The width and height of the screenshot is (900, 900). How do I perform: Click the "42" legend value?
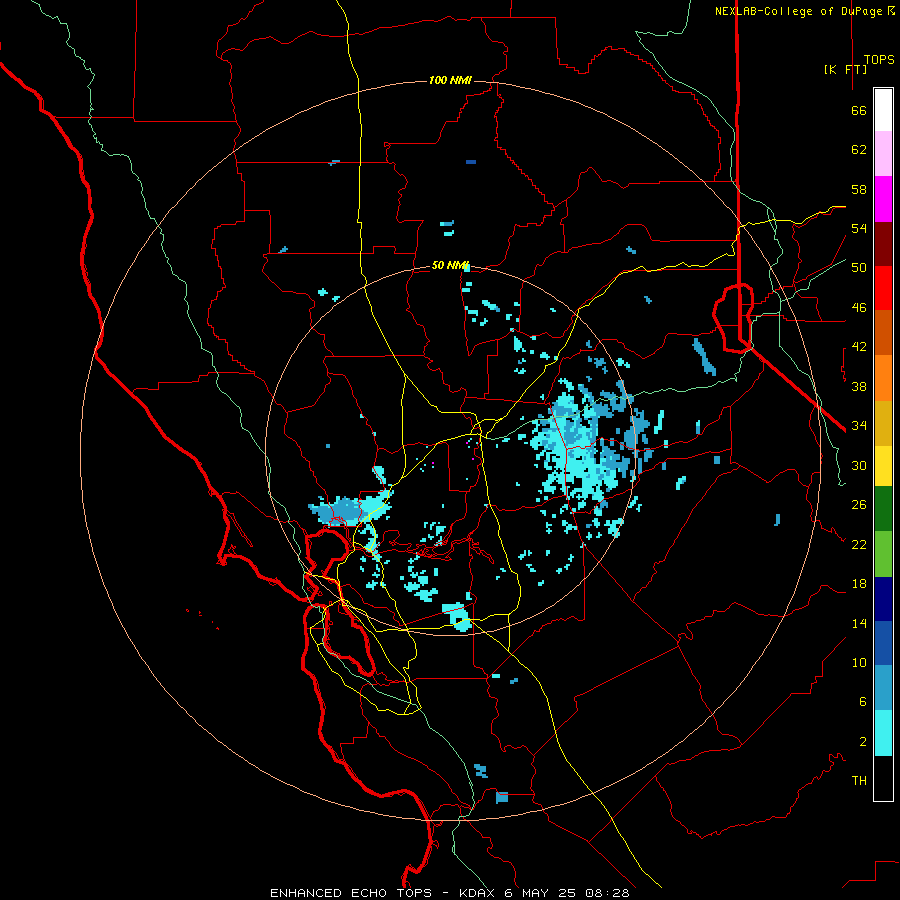[859, 347]
